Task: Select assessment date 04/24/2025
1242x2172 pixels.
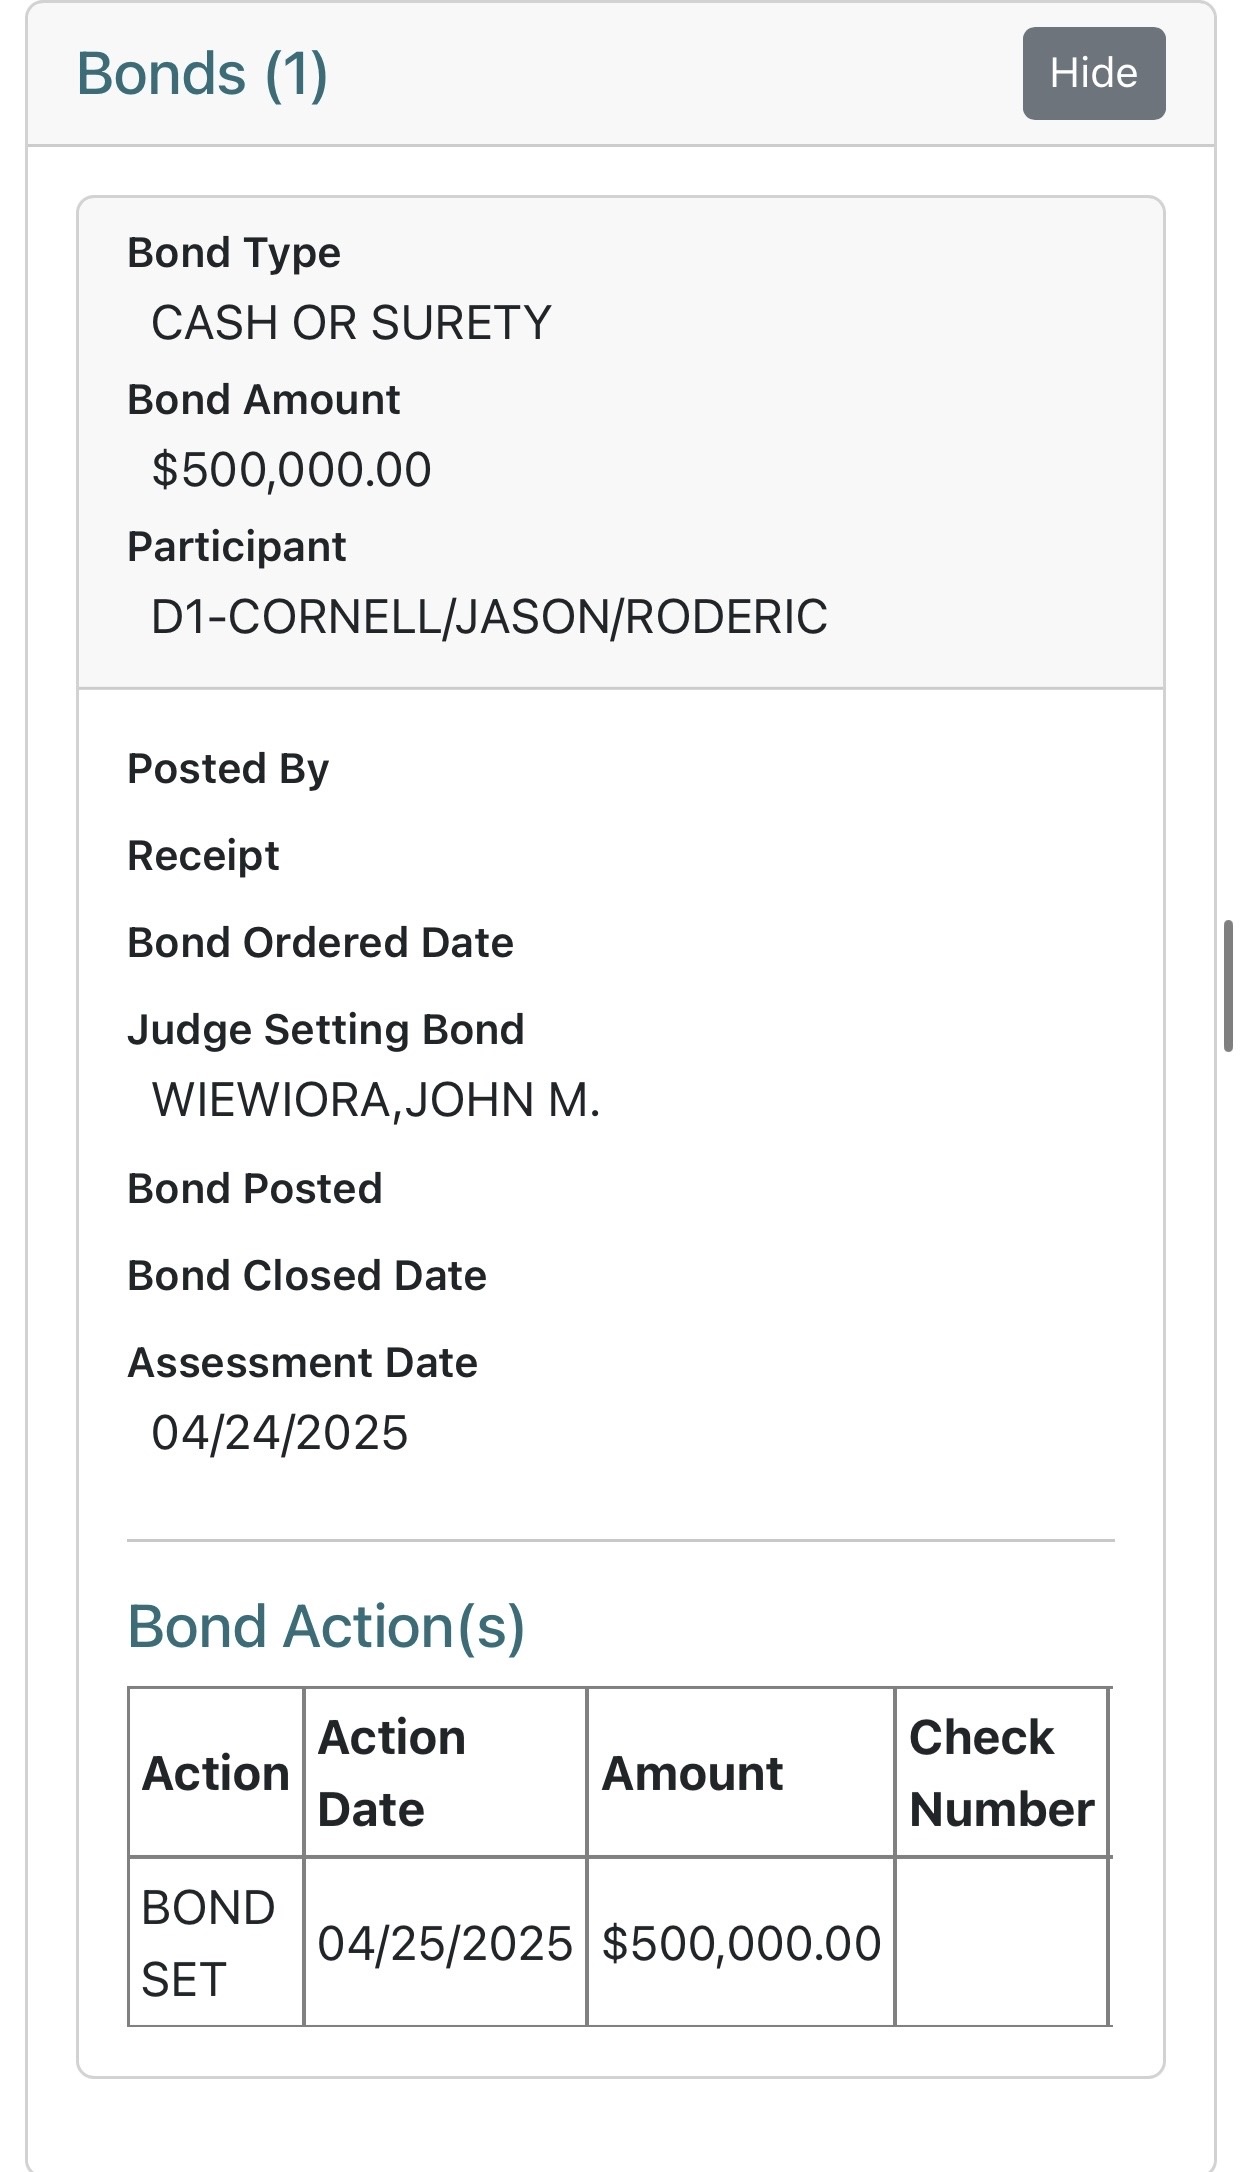Action: (280, 1433)
